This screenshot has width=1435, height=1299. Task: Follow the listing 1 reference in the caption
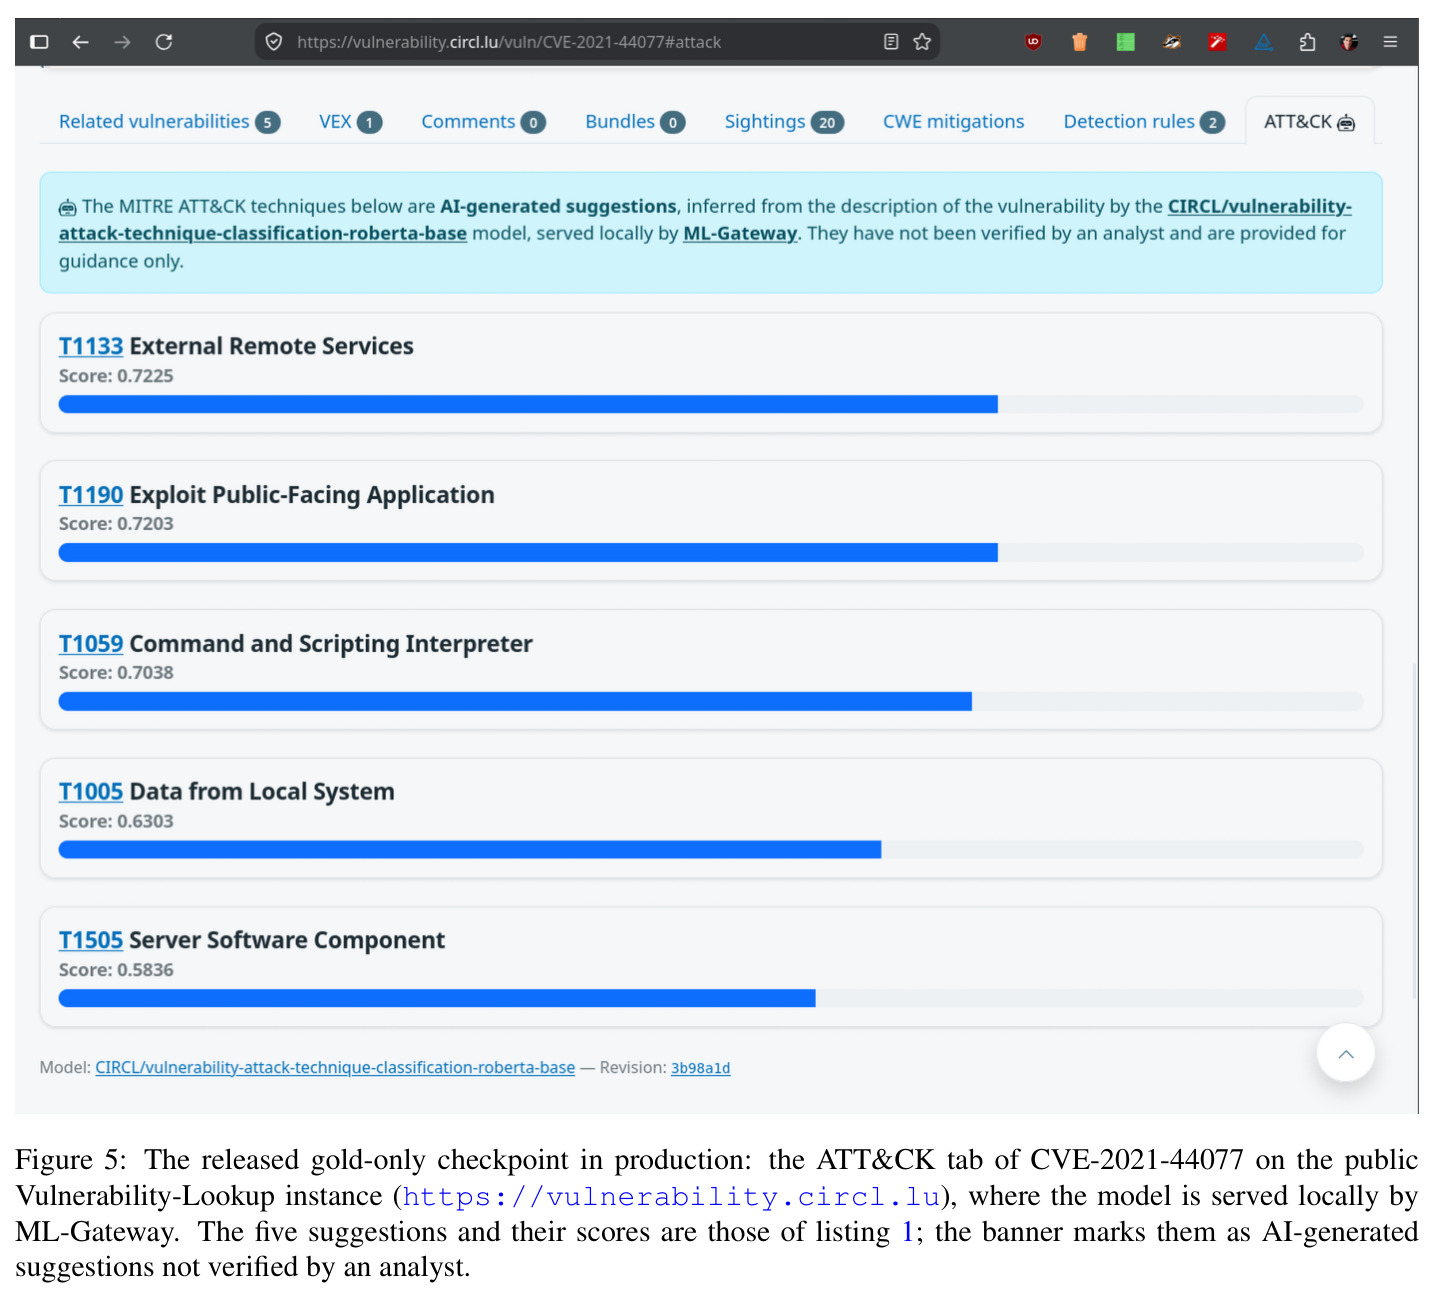[x=907, y=1232]
